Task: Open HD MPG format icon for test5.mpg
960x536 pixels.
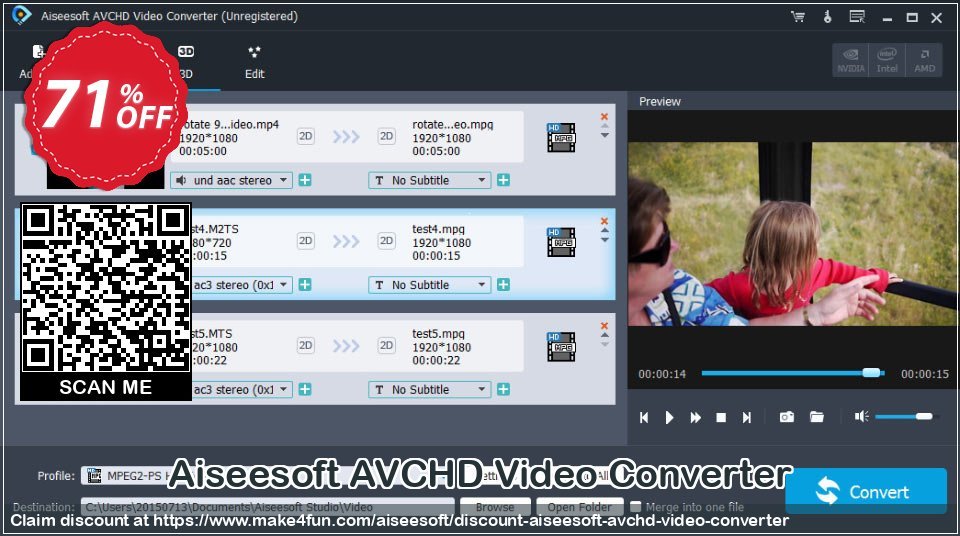Action: click(561, 347)
